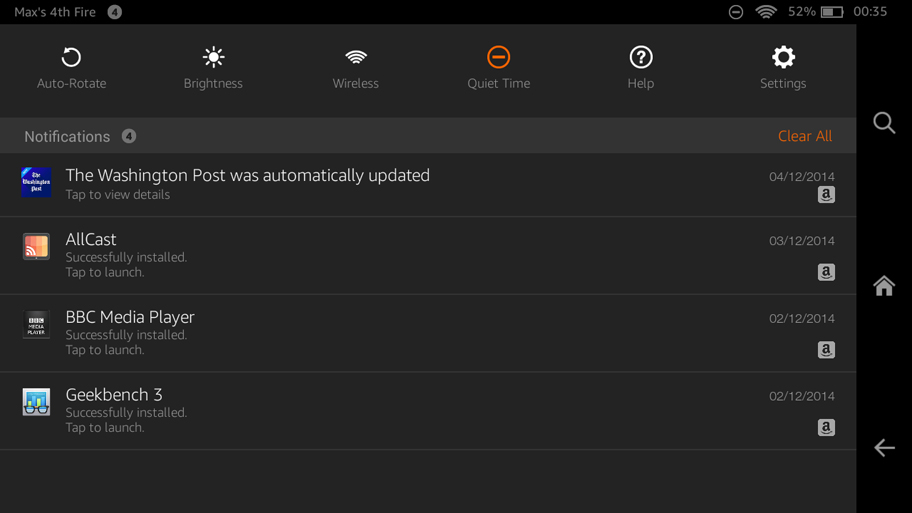Click the 52% battery percentage

click(x=801, y=12)
